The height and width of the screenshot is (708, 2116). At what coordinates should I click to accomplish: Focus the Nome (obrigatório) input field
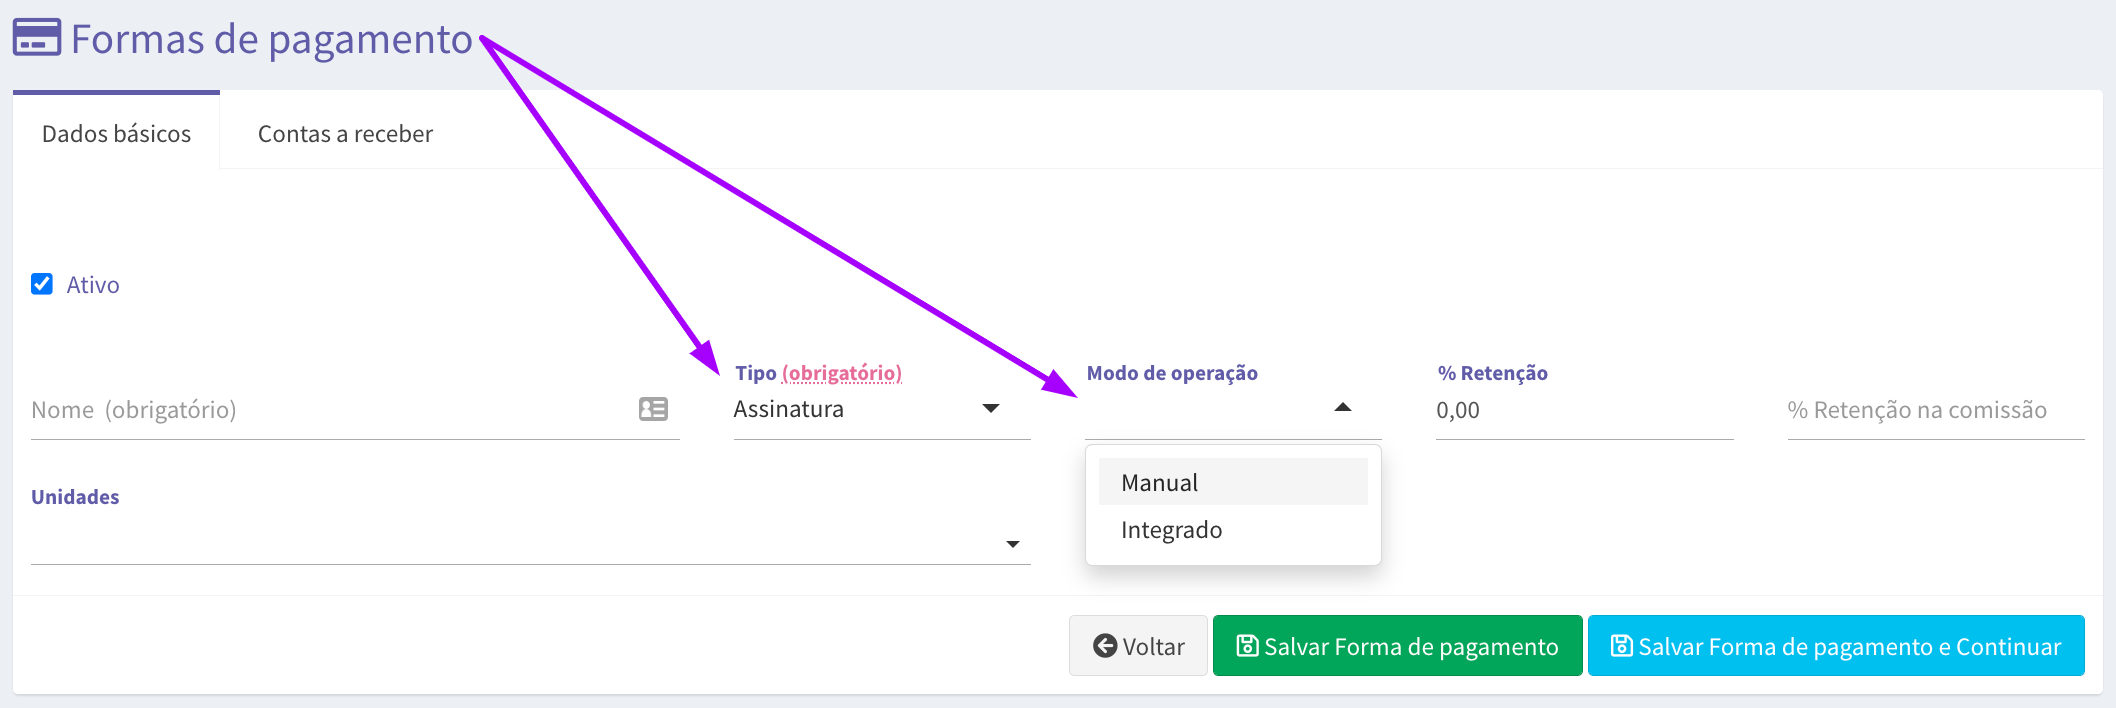tap(355, 410)
